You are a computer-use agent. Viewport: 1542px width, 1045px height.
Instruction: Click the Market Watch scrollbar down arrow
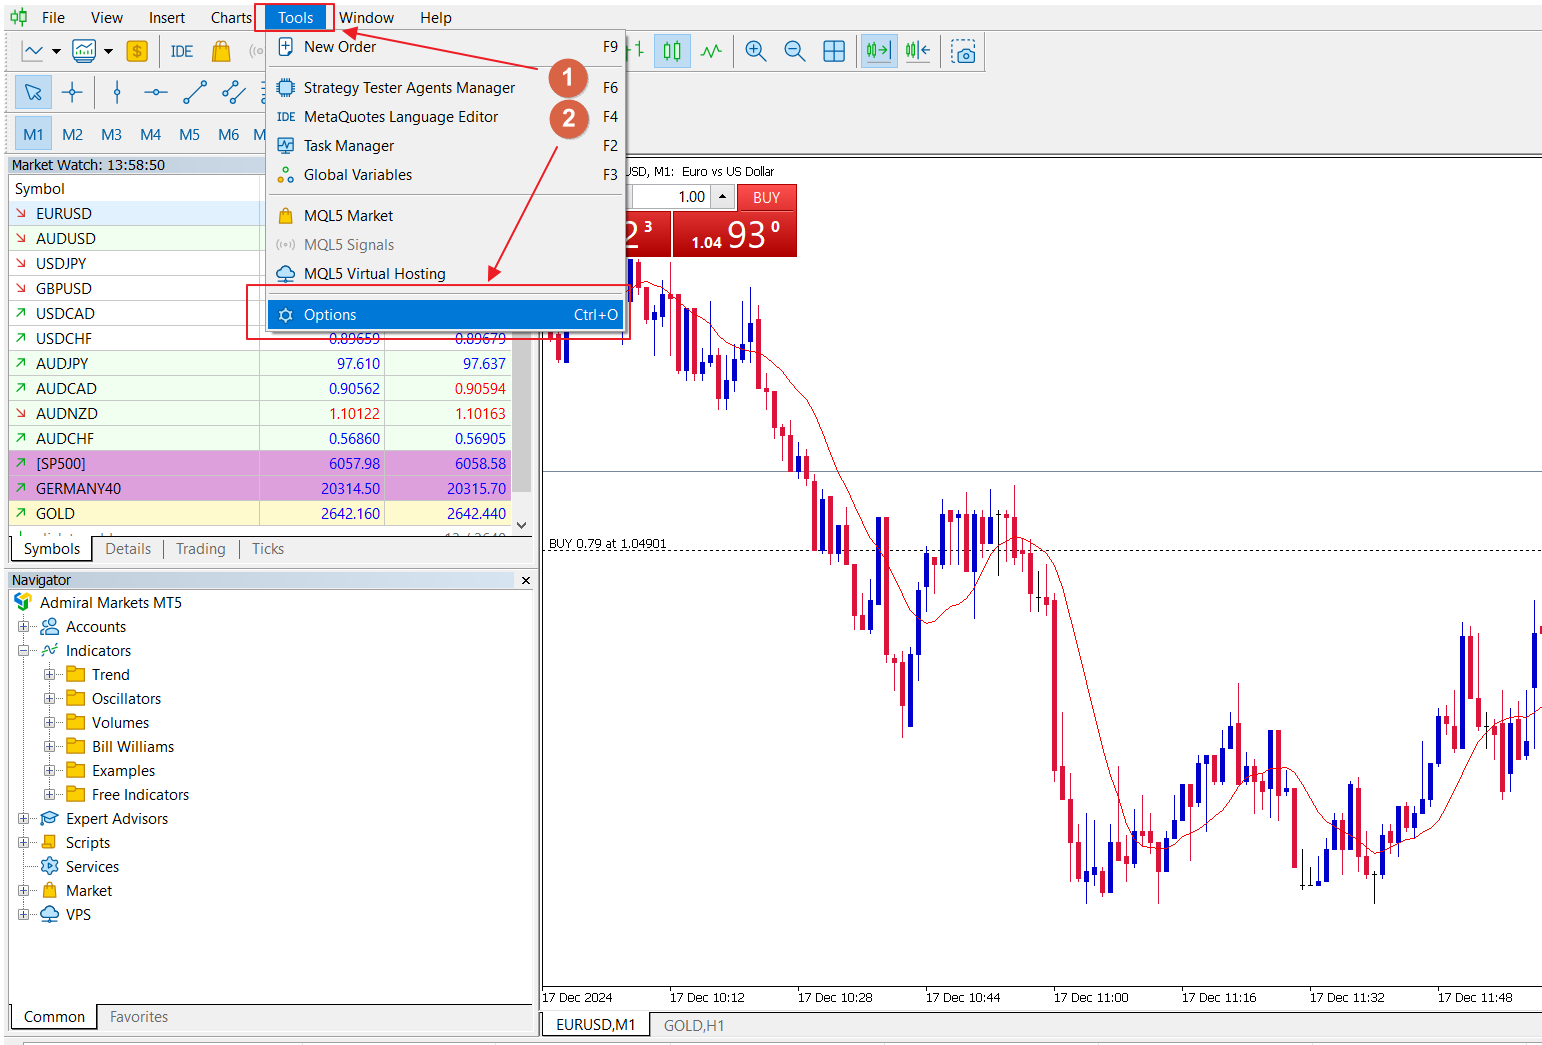click(521, 525)
